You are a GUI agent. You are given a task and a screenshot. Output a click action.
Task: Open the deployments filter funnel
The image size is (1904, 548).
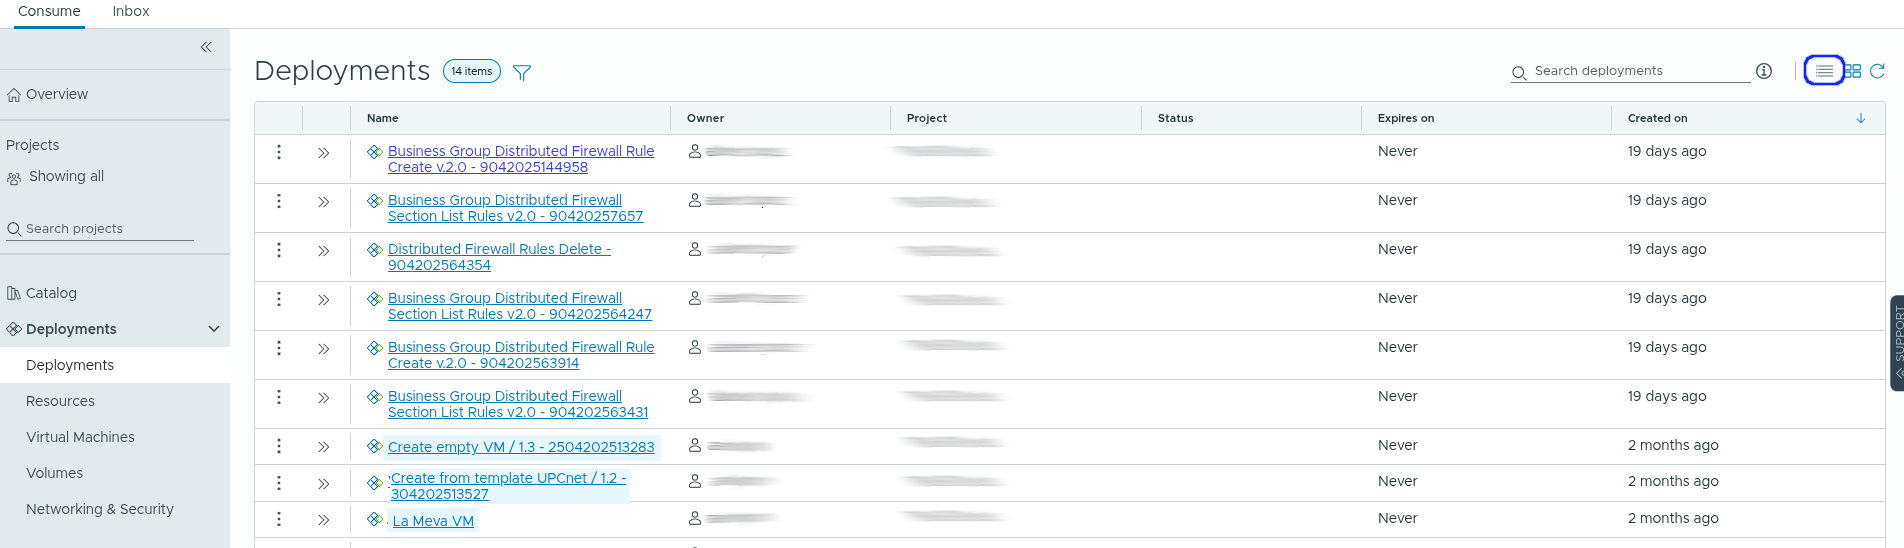click(x=522, y=72)
